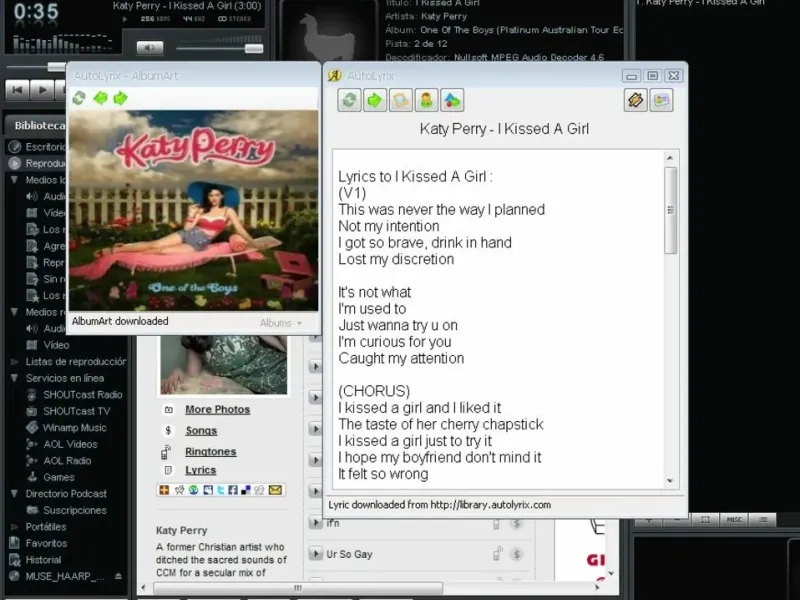
Task: Click Winamp previous track button
Action: [17, 90]
